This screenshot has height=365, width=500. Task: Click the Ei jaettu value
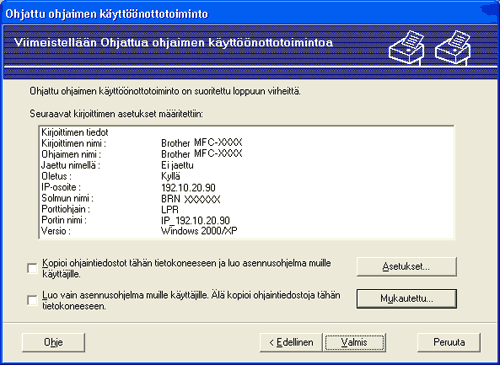177,165
